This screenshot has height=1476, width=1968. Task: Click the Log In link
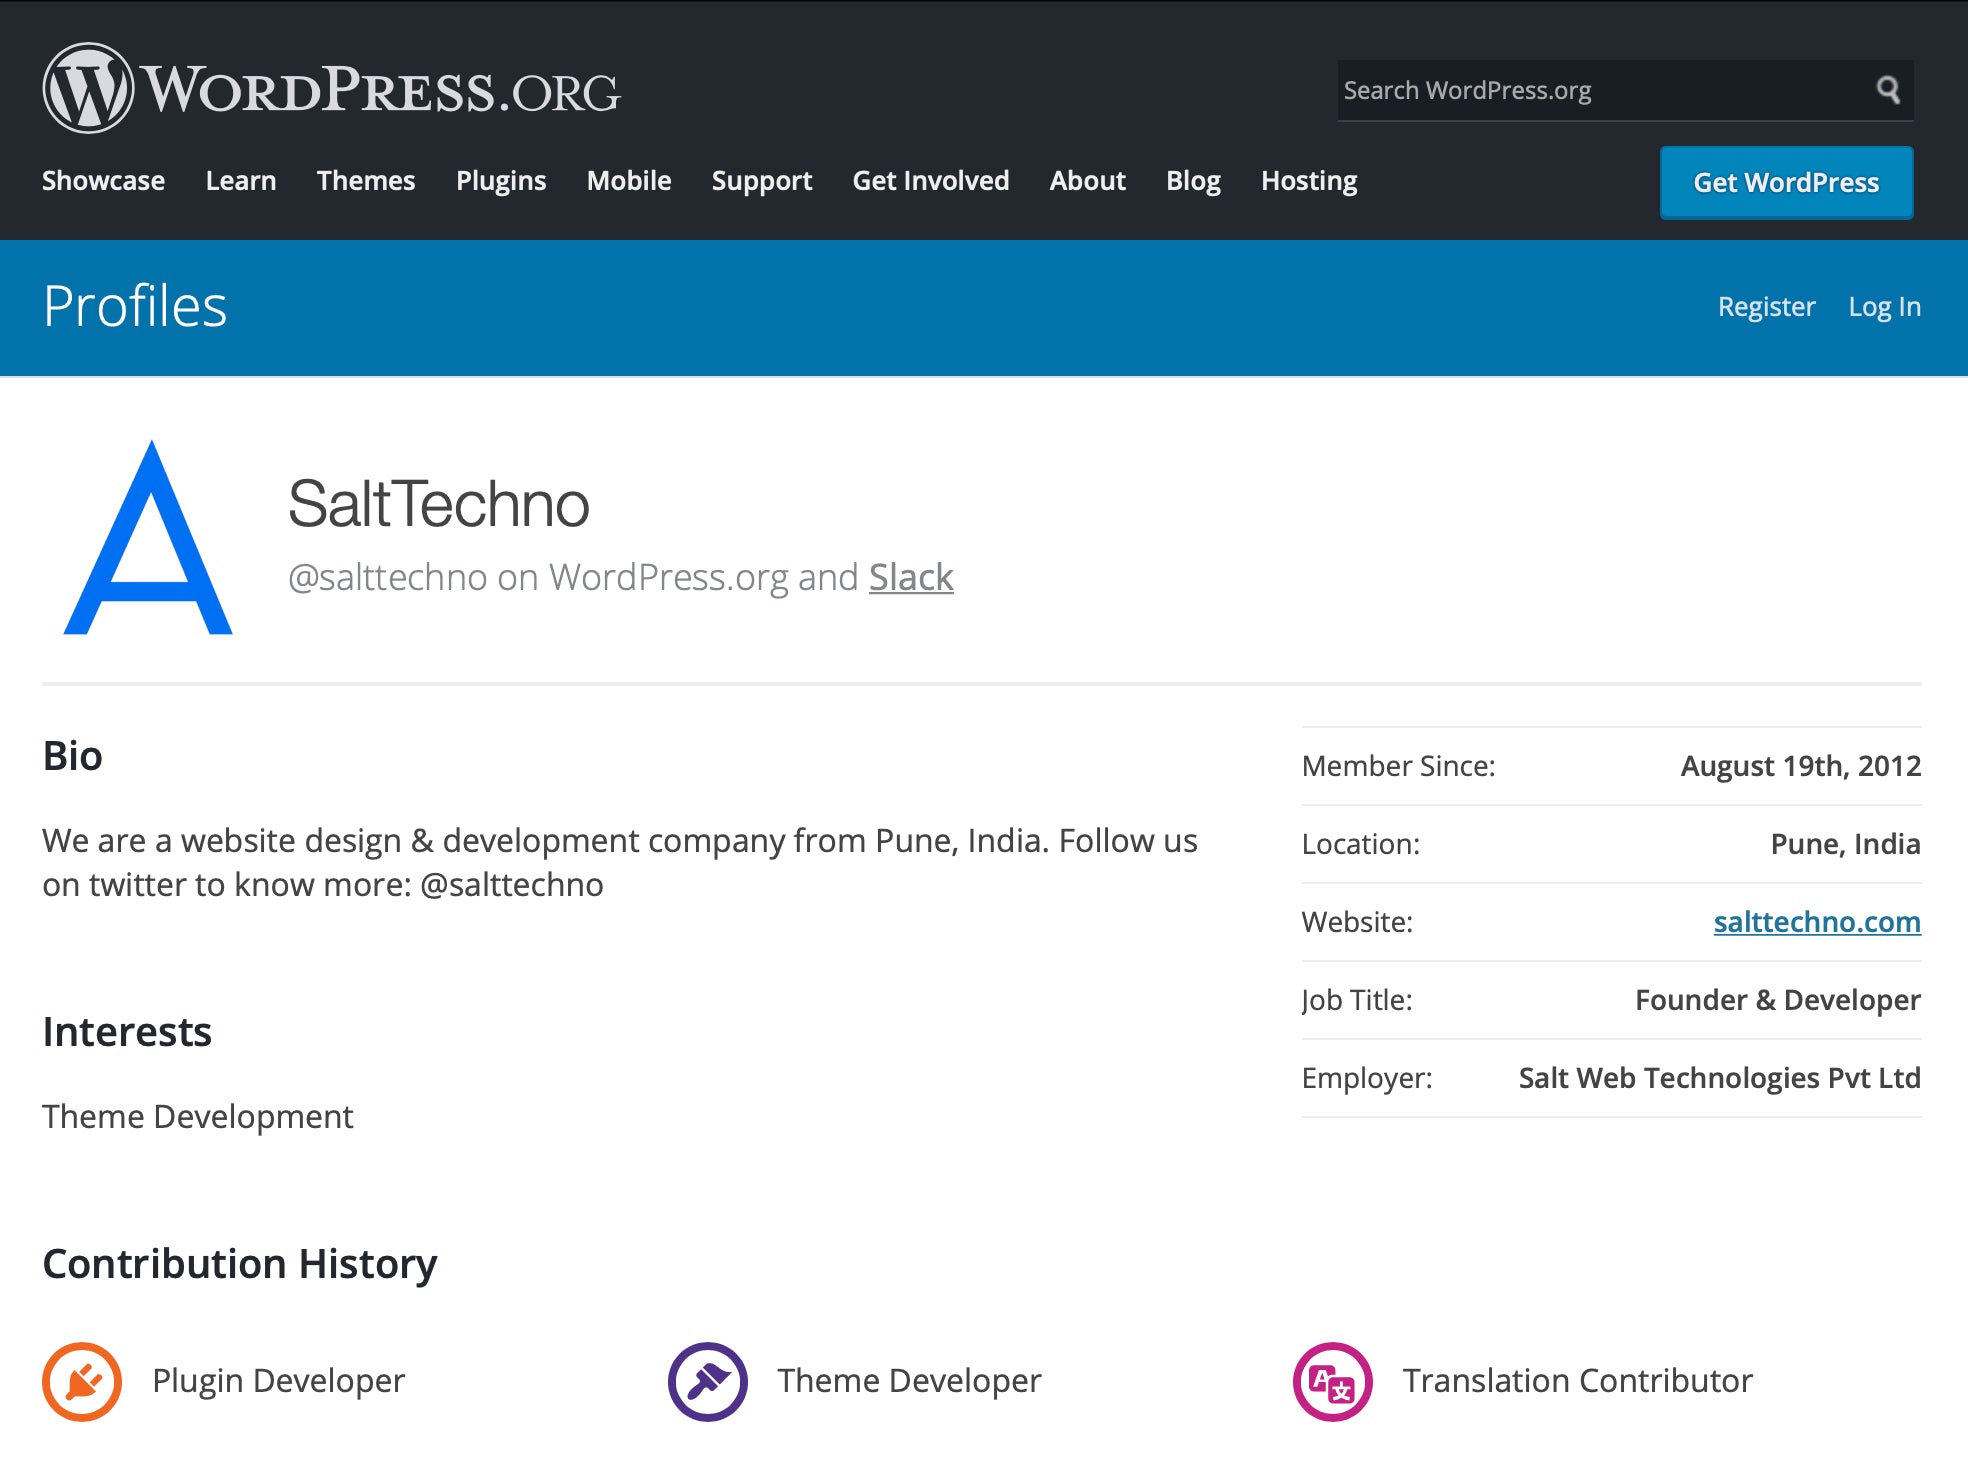[x=1885, y=307]
